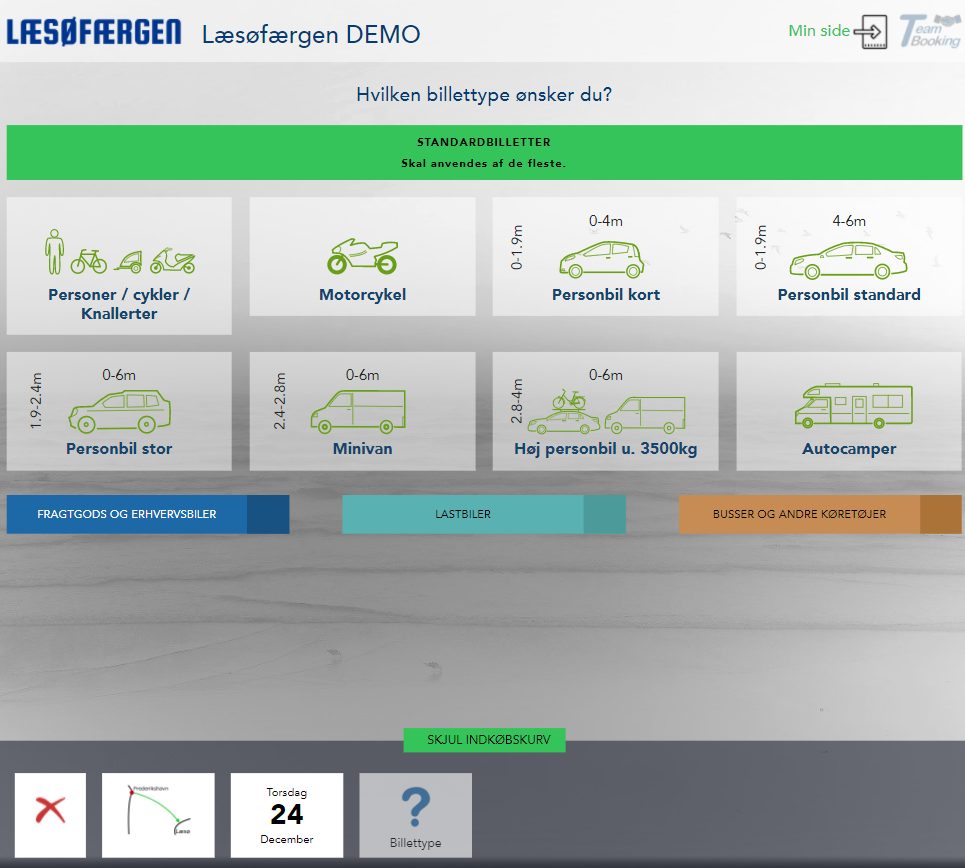Select the Autocamper ticket tile

(848, 411)
